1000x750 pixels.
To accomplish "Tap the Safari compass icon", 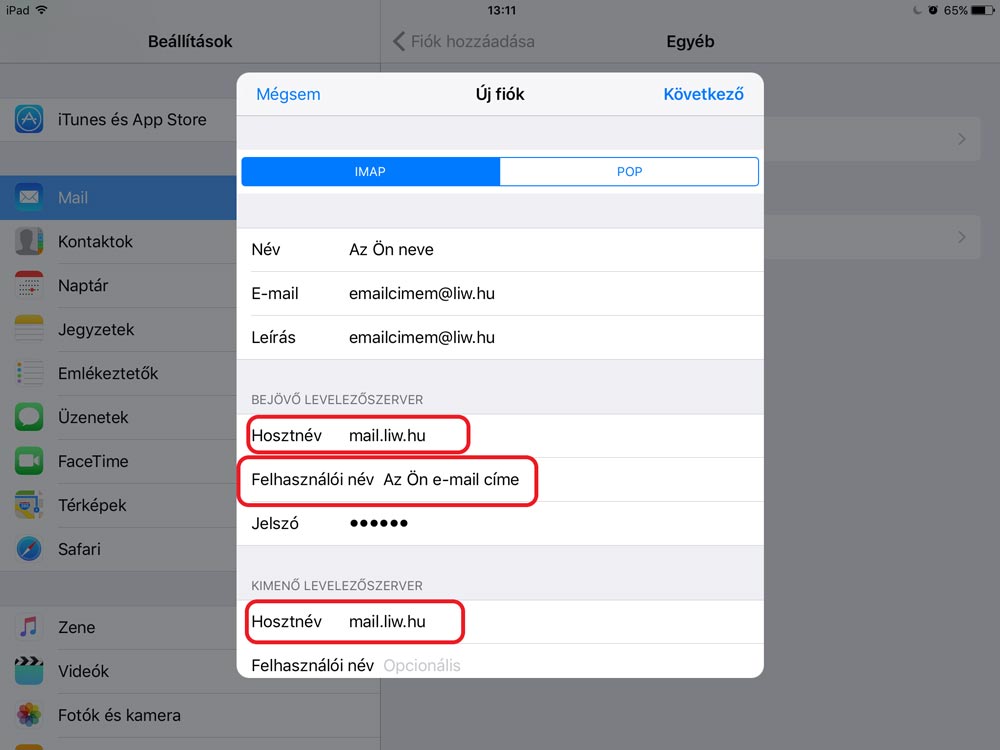I will 29,549.
